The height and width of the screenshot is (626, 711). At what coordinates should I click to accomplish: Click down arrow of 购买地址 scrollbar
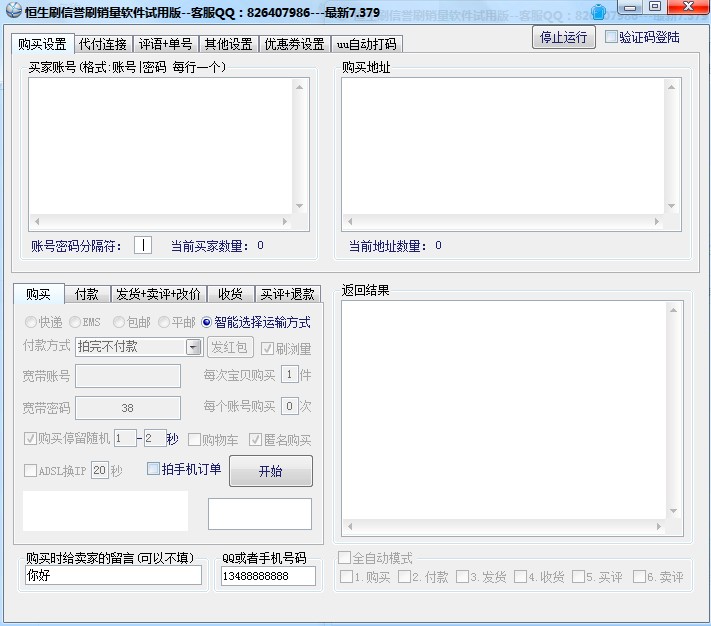(672, 206)
